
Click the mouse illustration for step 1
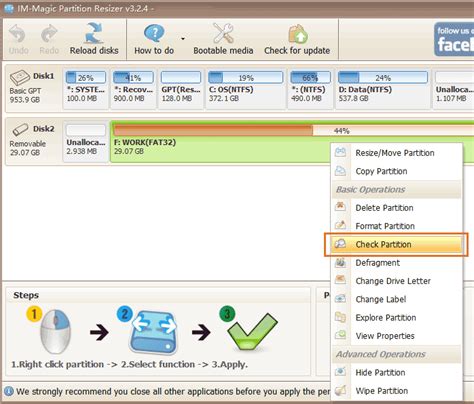coord(55,331)
